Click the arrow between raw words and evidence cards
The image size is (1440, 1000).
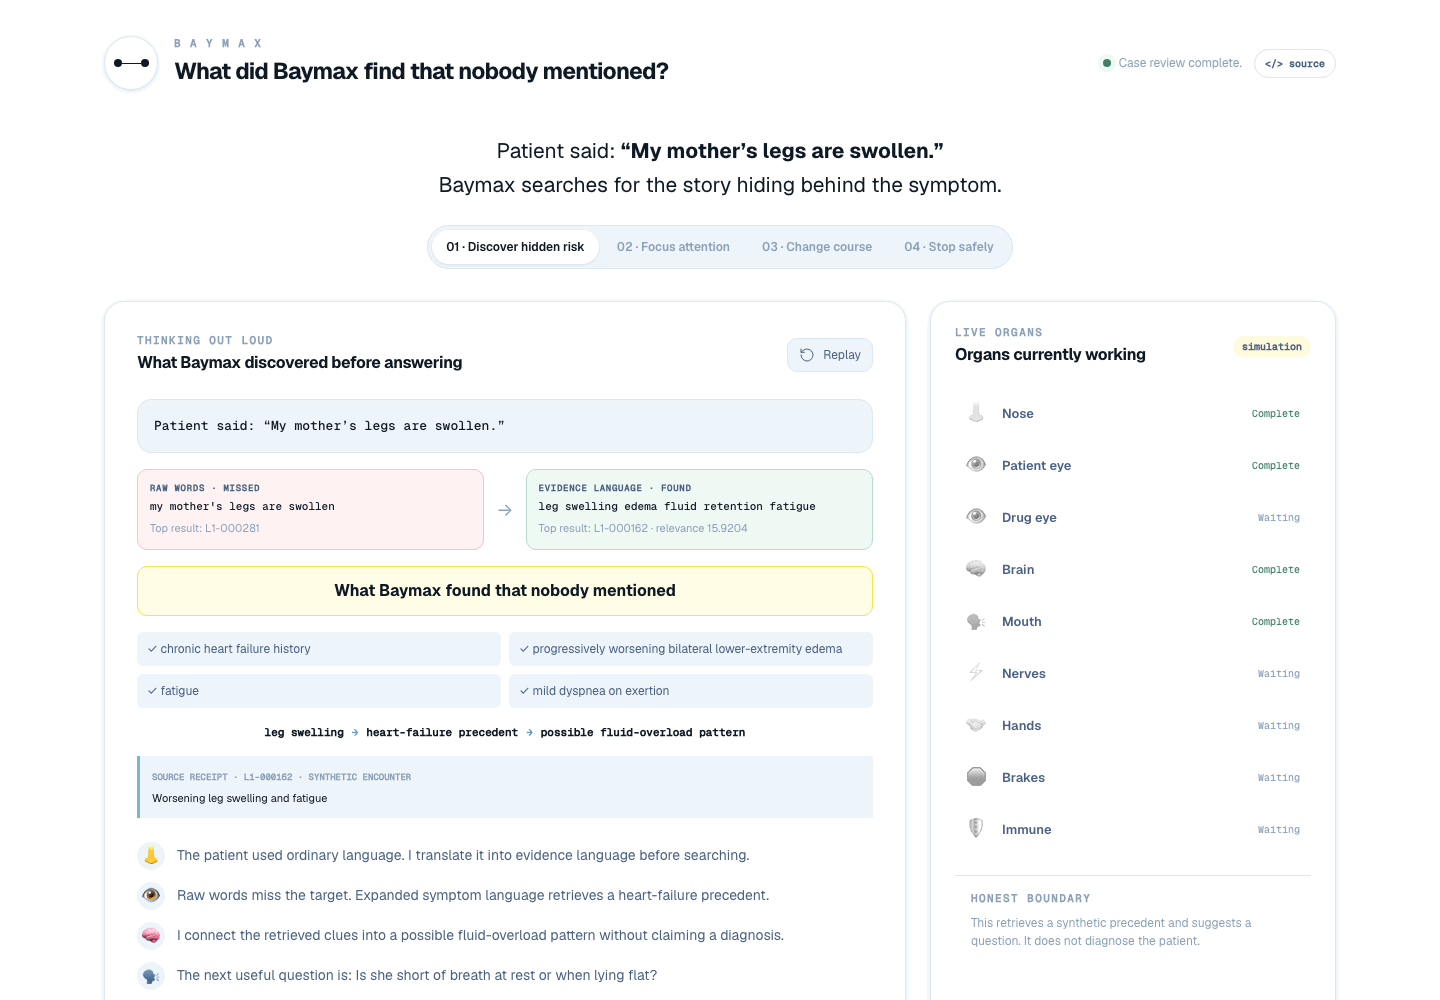click(505, 510)
